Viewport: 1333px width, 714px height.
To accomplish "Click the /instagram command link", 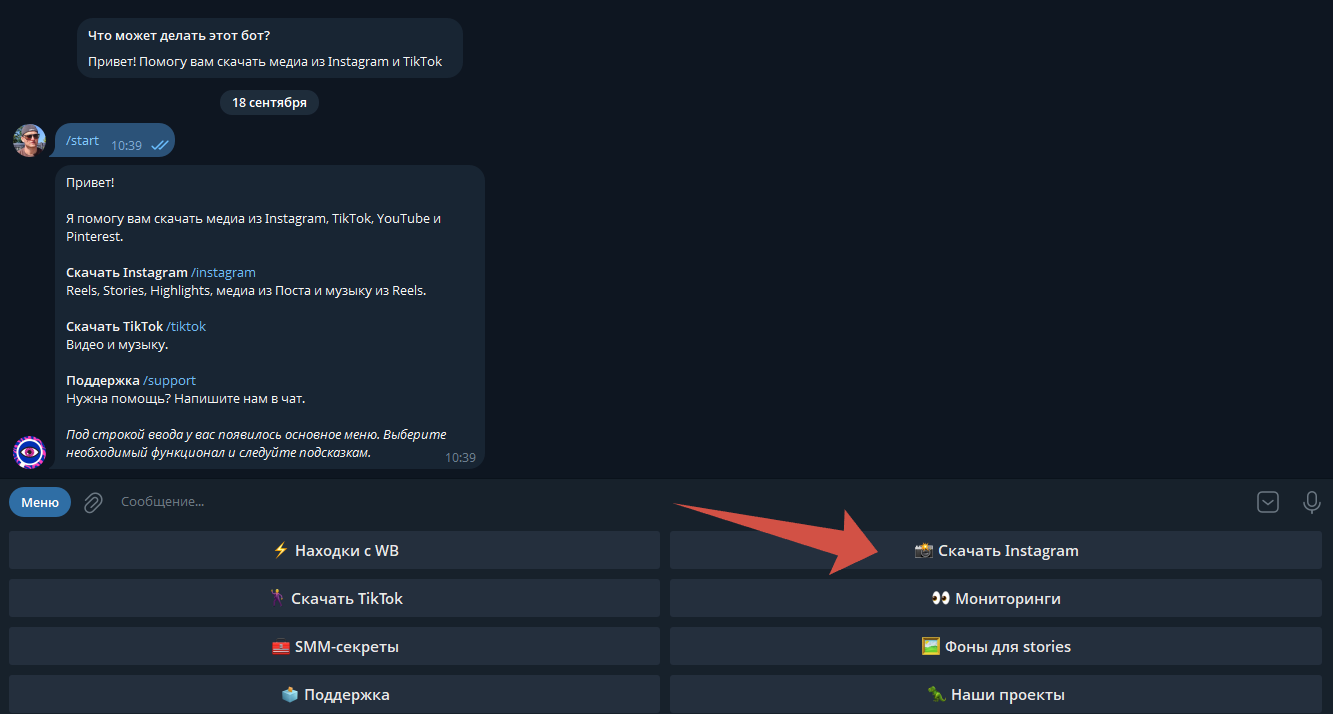I will [223, 272].
